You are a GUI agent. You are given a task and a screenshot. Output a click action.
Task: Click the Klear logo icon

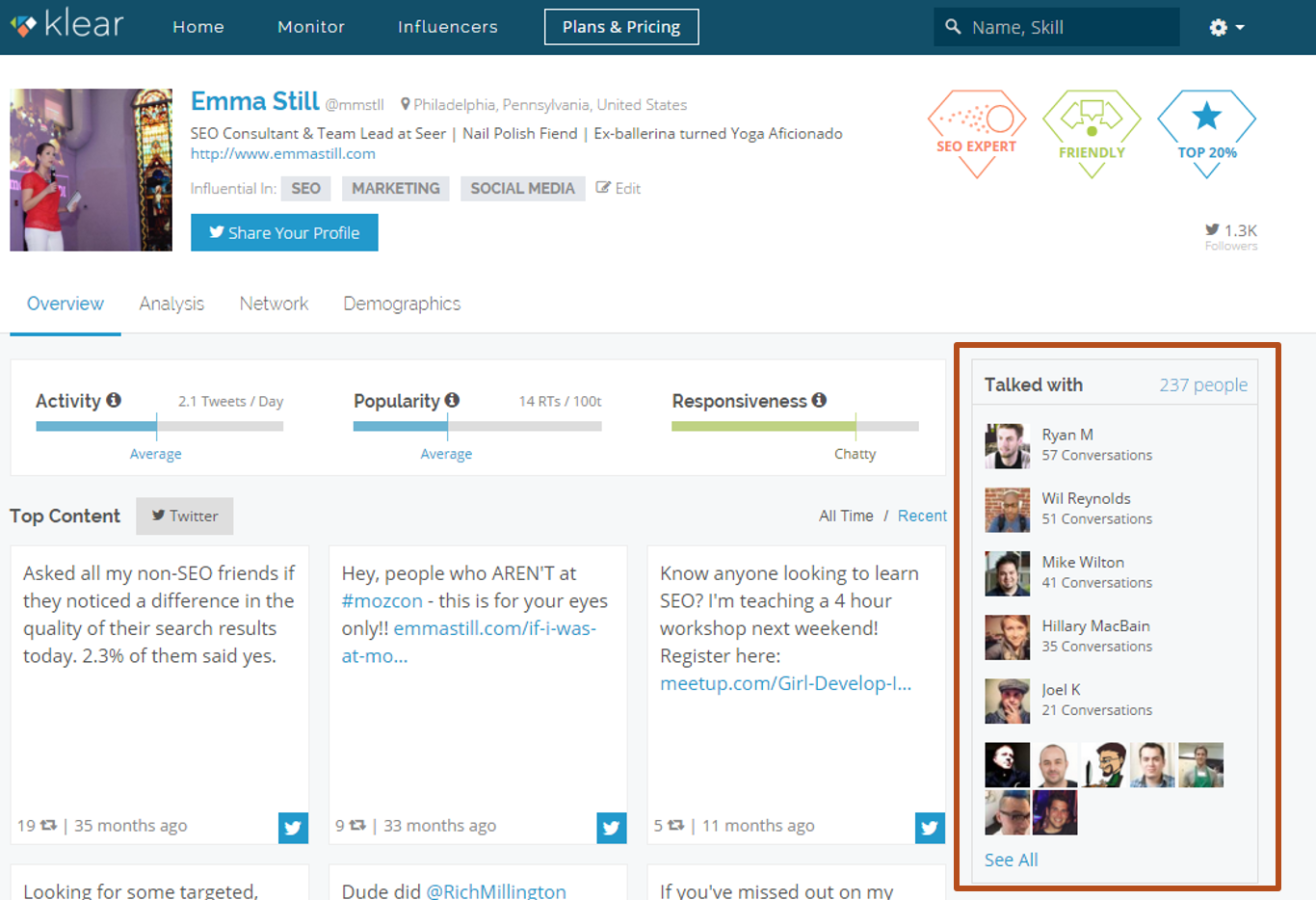pos(24,26)
